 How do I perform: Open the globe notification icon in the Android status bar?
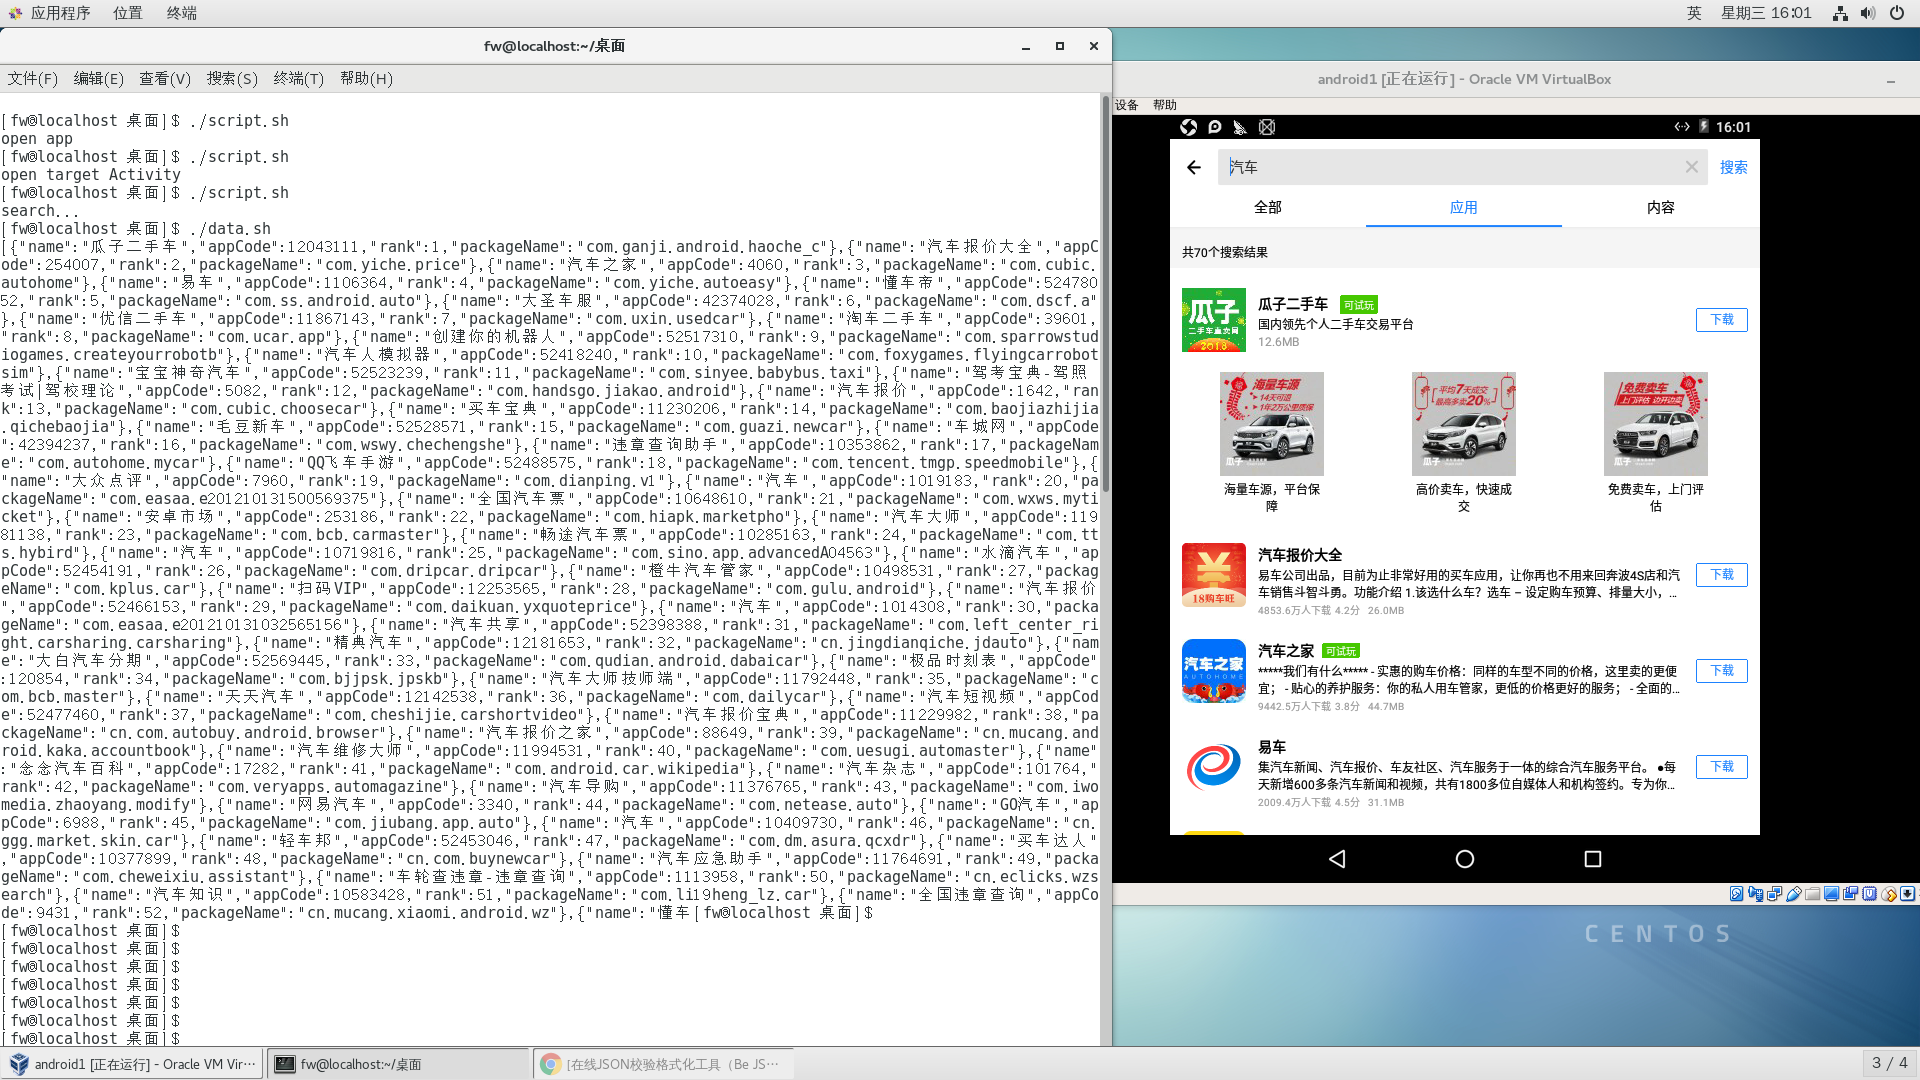pos(1188,127)
